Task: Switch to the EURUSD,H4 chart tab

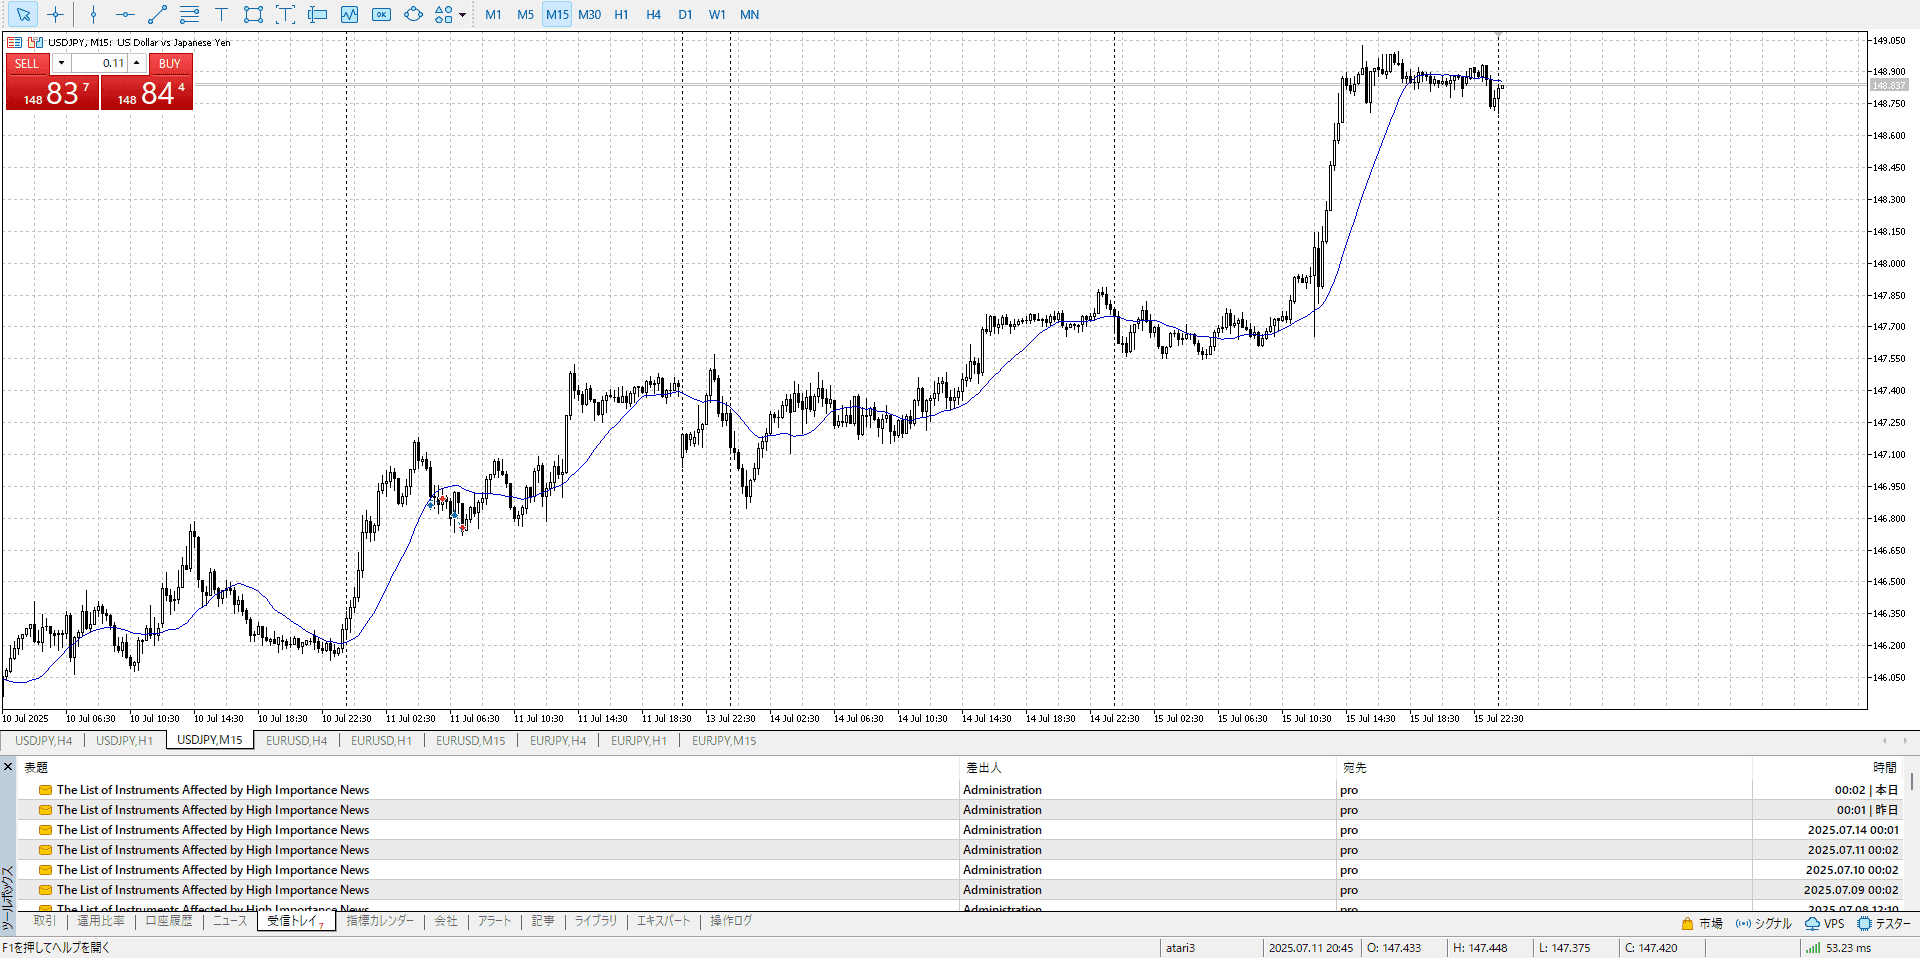Action: pos(296,741)
